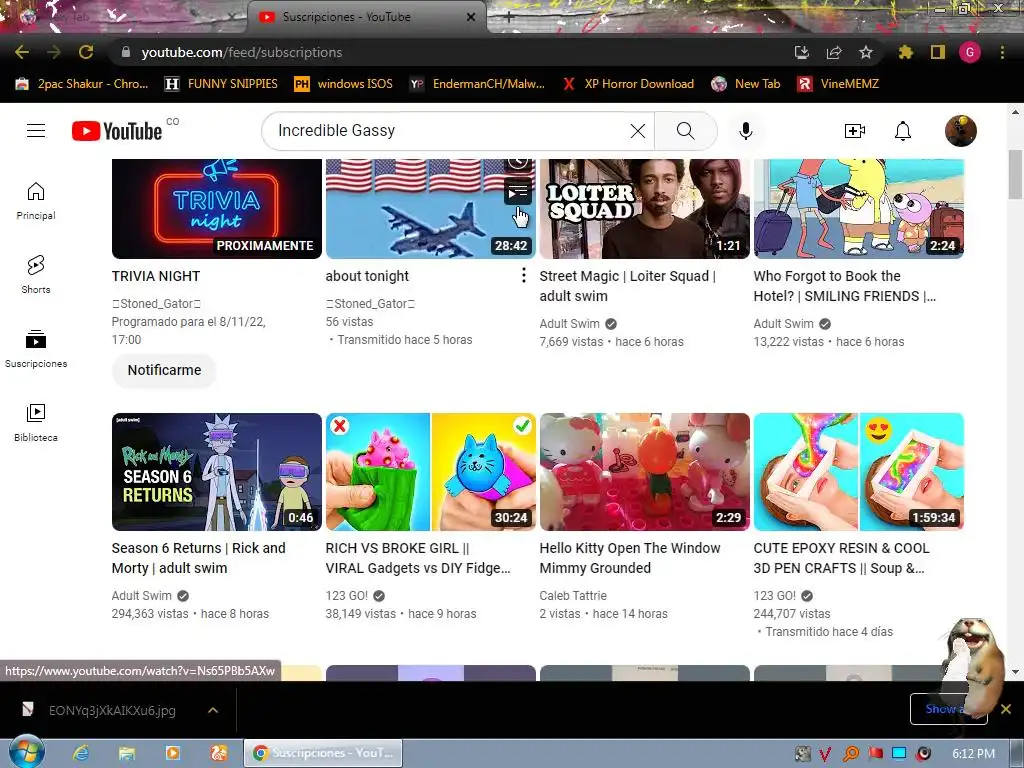Expand download options for EONYq3jXkAIKXu6.jpg
Screen dimensions: 1024x768
(x=213, y=710)
